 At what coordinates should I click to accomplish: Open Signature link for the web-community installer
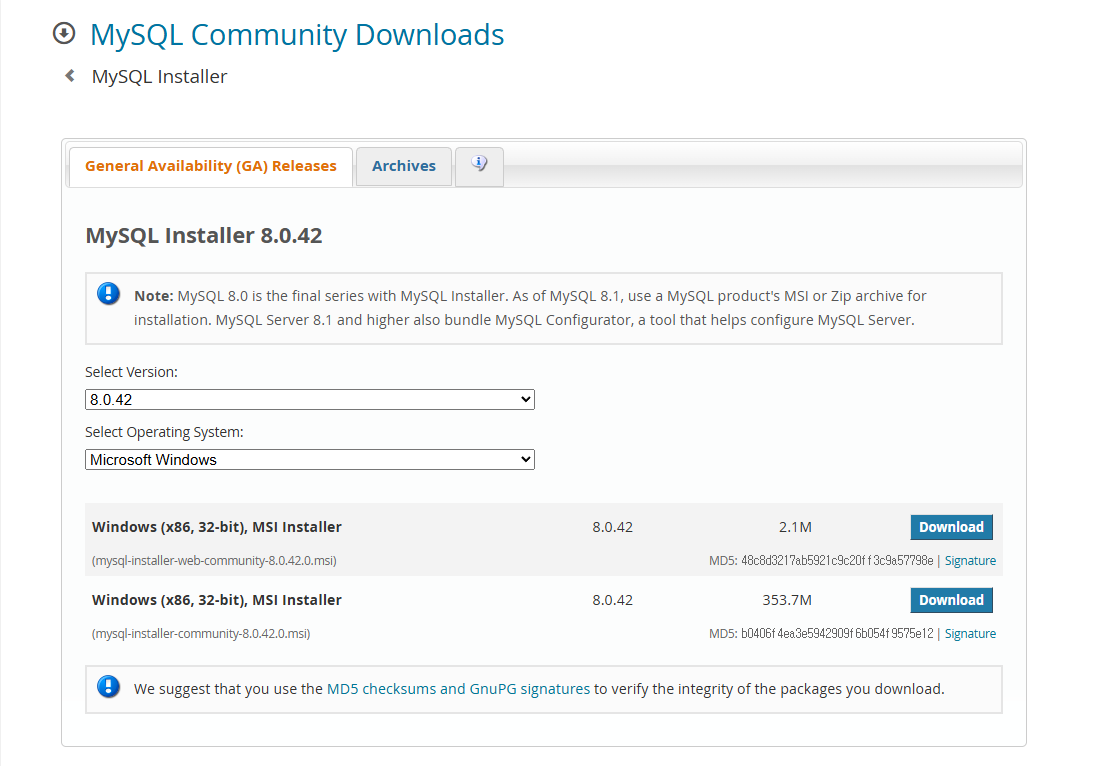[971, 561]
